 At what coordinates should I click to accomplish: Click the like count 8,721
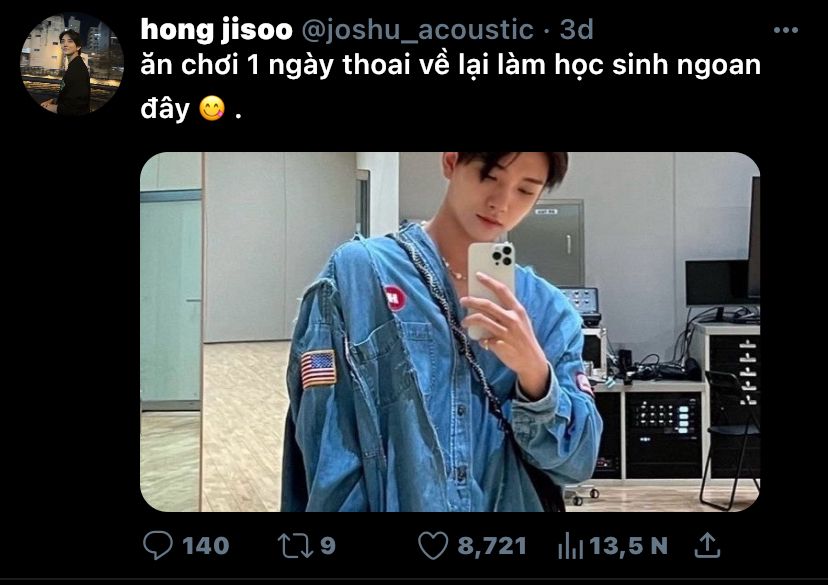point(492,546)
